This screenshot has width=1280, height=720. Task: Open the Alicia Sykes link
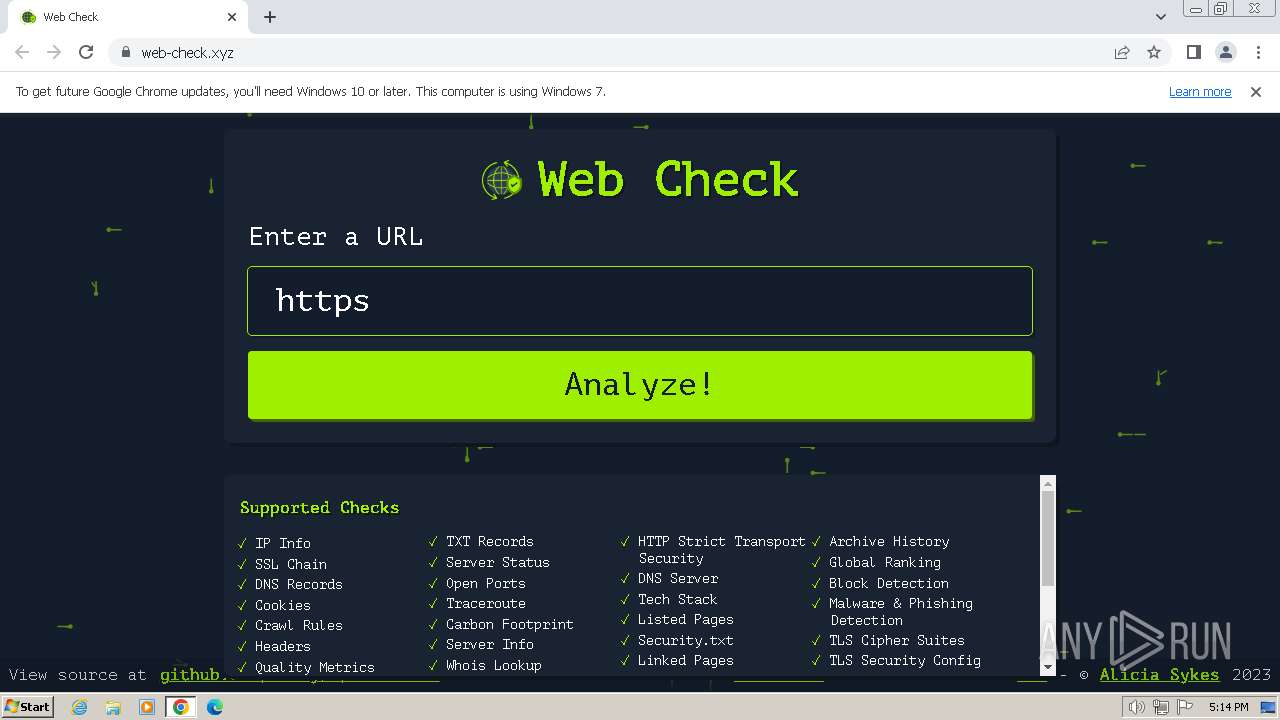pyautogui.click(x=1159, y=675)
